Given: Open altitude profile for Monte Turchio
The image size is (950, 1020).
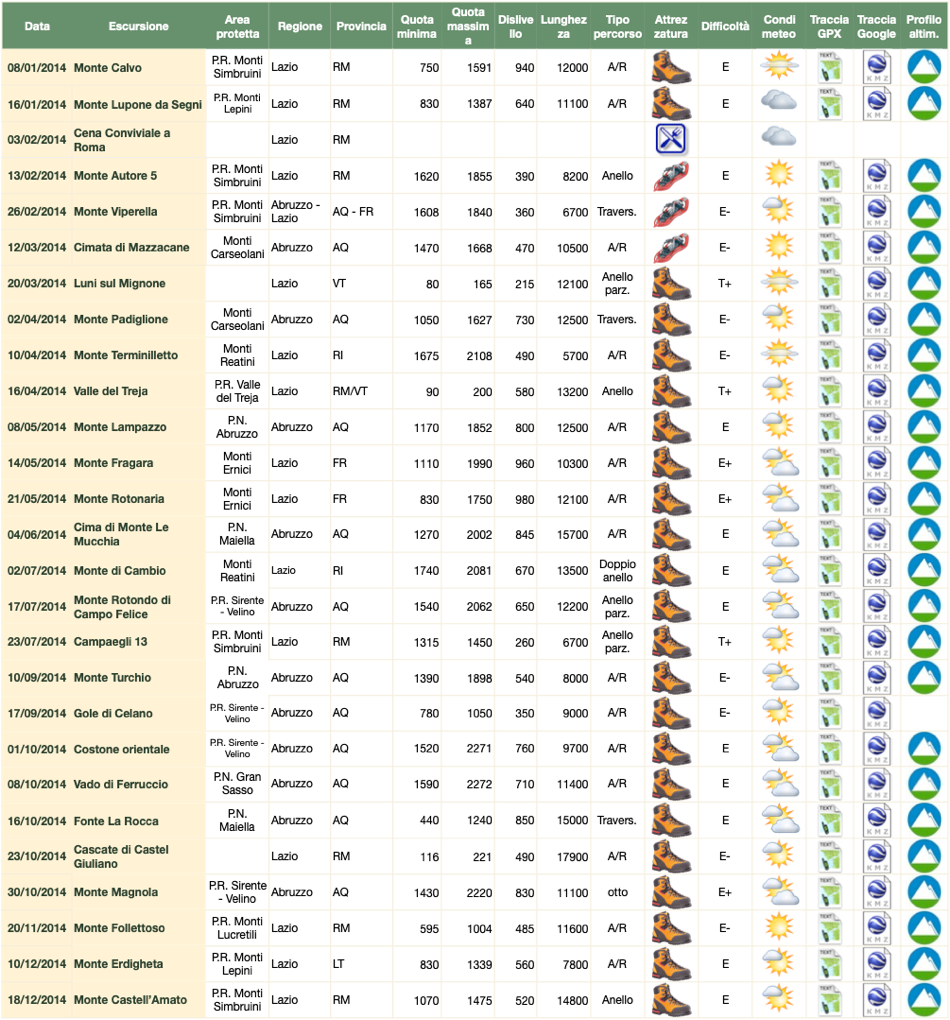Looking at the screenshot, I should 924,677.
